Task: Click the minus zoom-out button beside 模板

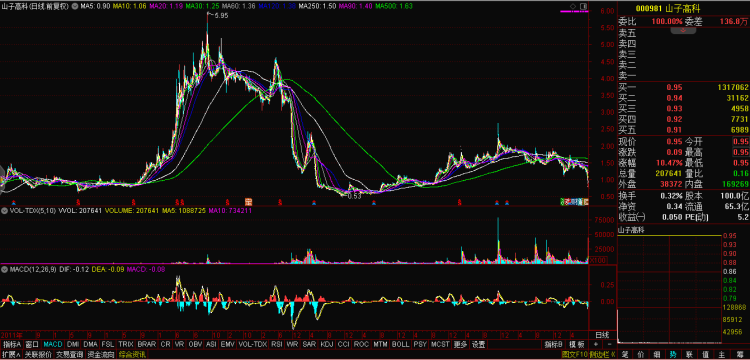Action: [609, 344]
